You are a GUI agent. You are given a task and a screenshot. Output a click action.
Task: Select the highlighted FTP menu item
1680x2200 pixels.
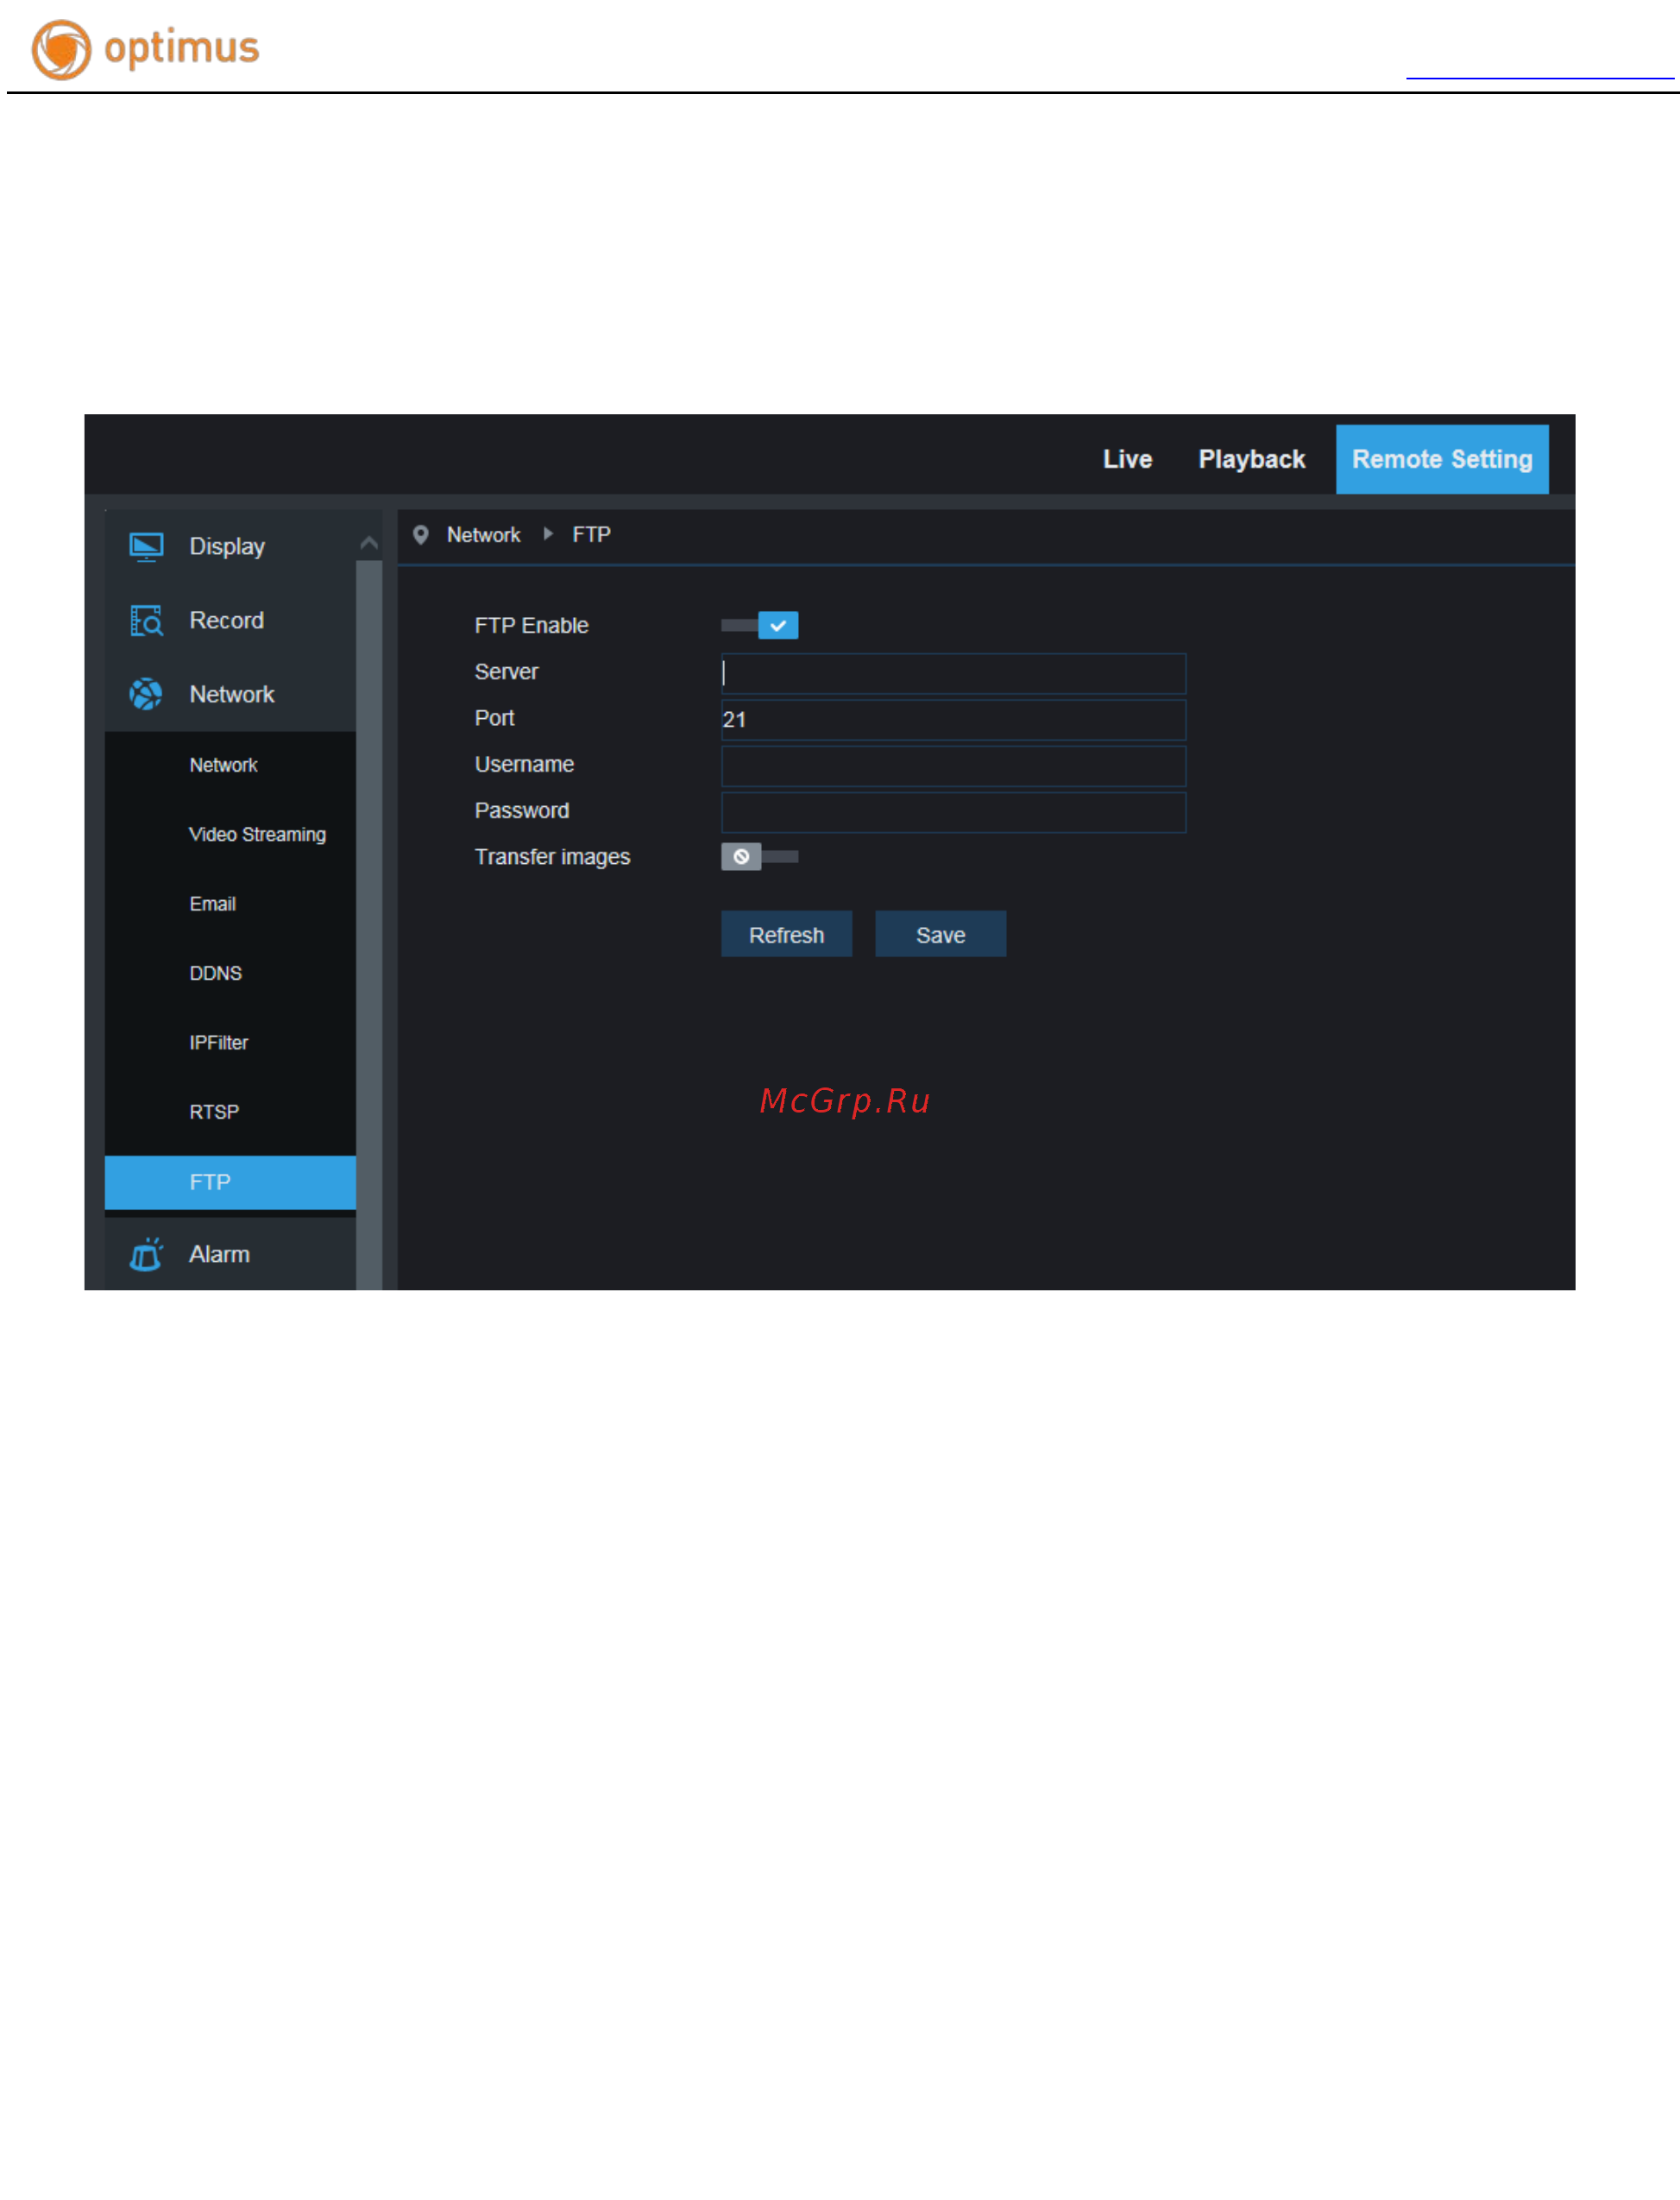[x=230, y=1182]
